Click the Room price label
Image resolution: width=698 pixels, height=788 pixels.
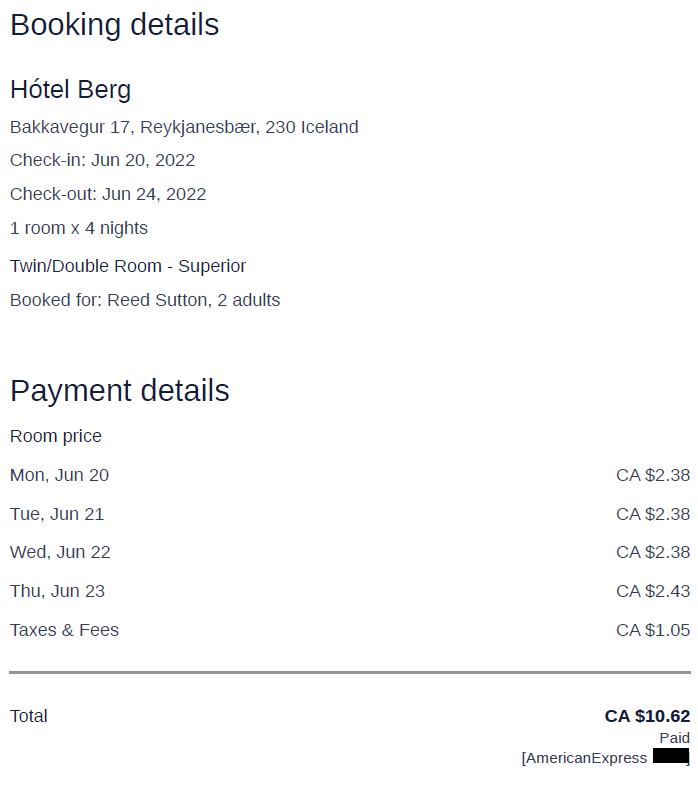(x=56, y=436)
